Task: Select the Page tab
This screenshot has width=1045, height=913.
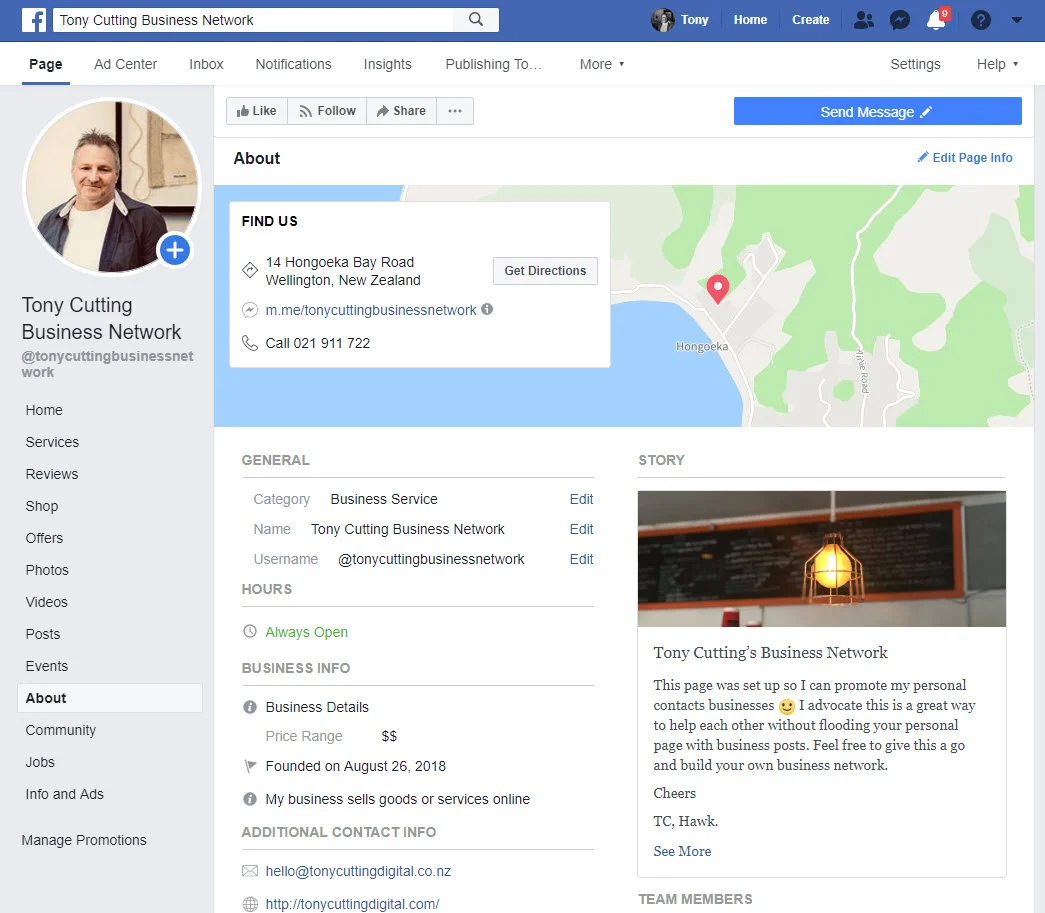Action: [45, 64]
